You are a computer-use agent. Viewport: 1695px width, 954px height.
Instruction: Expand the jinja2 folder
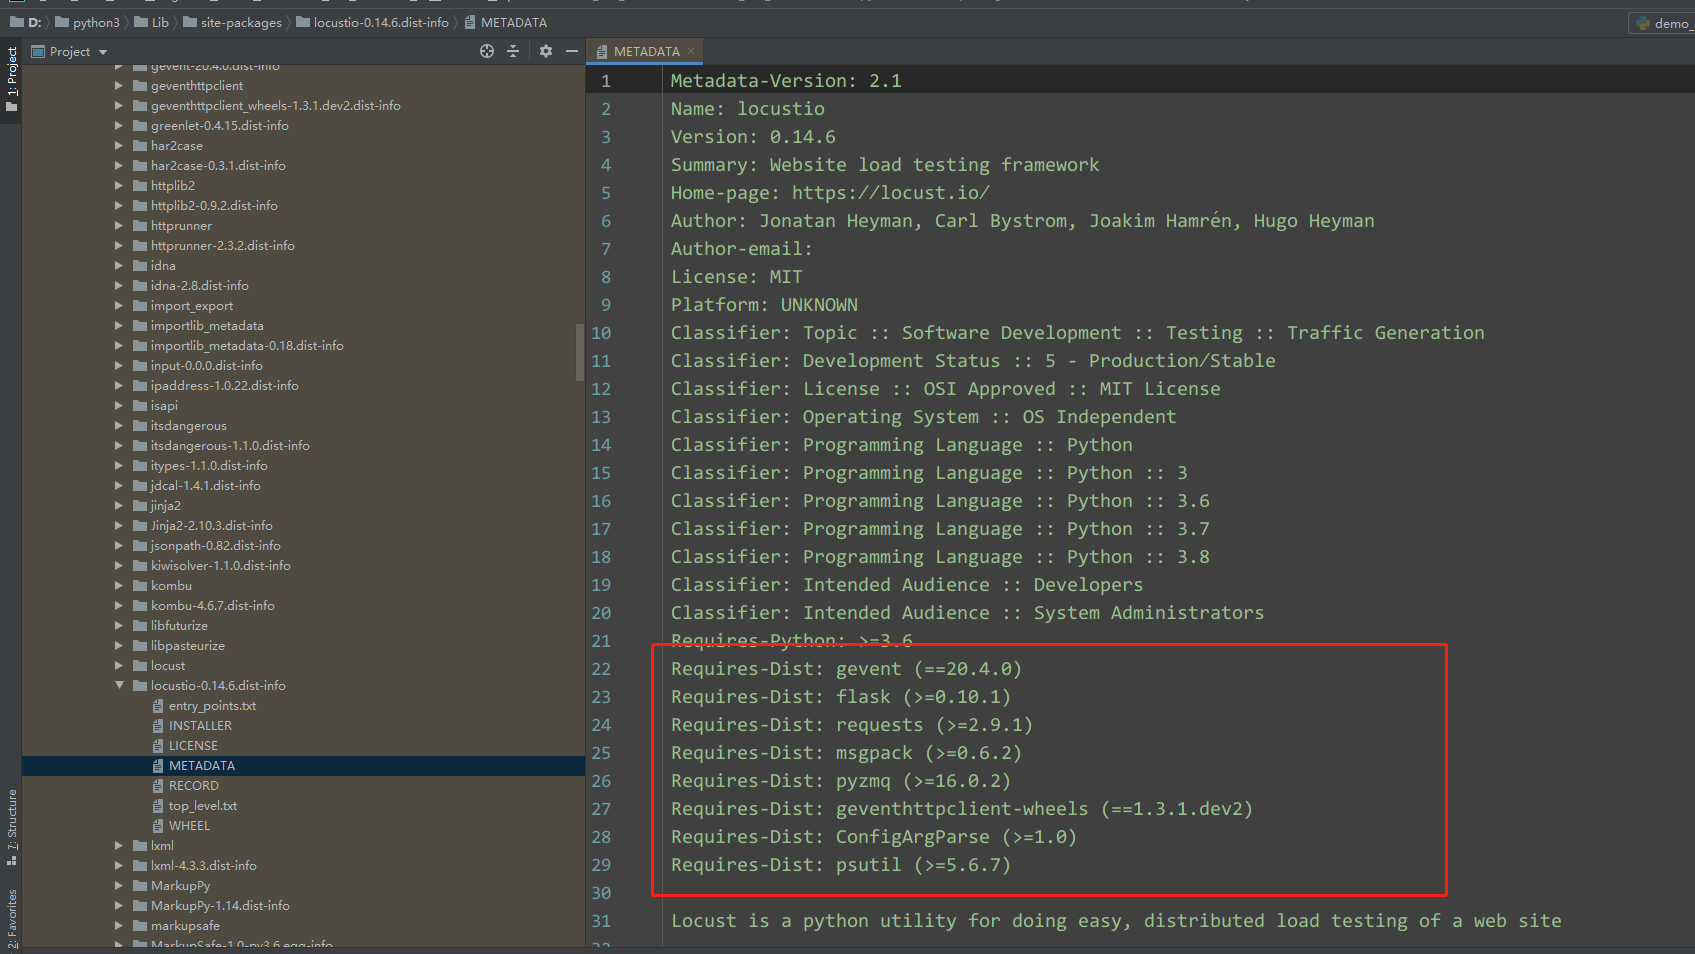tap(119, 505)
